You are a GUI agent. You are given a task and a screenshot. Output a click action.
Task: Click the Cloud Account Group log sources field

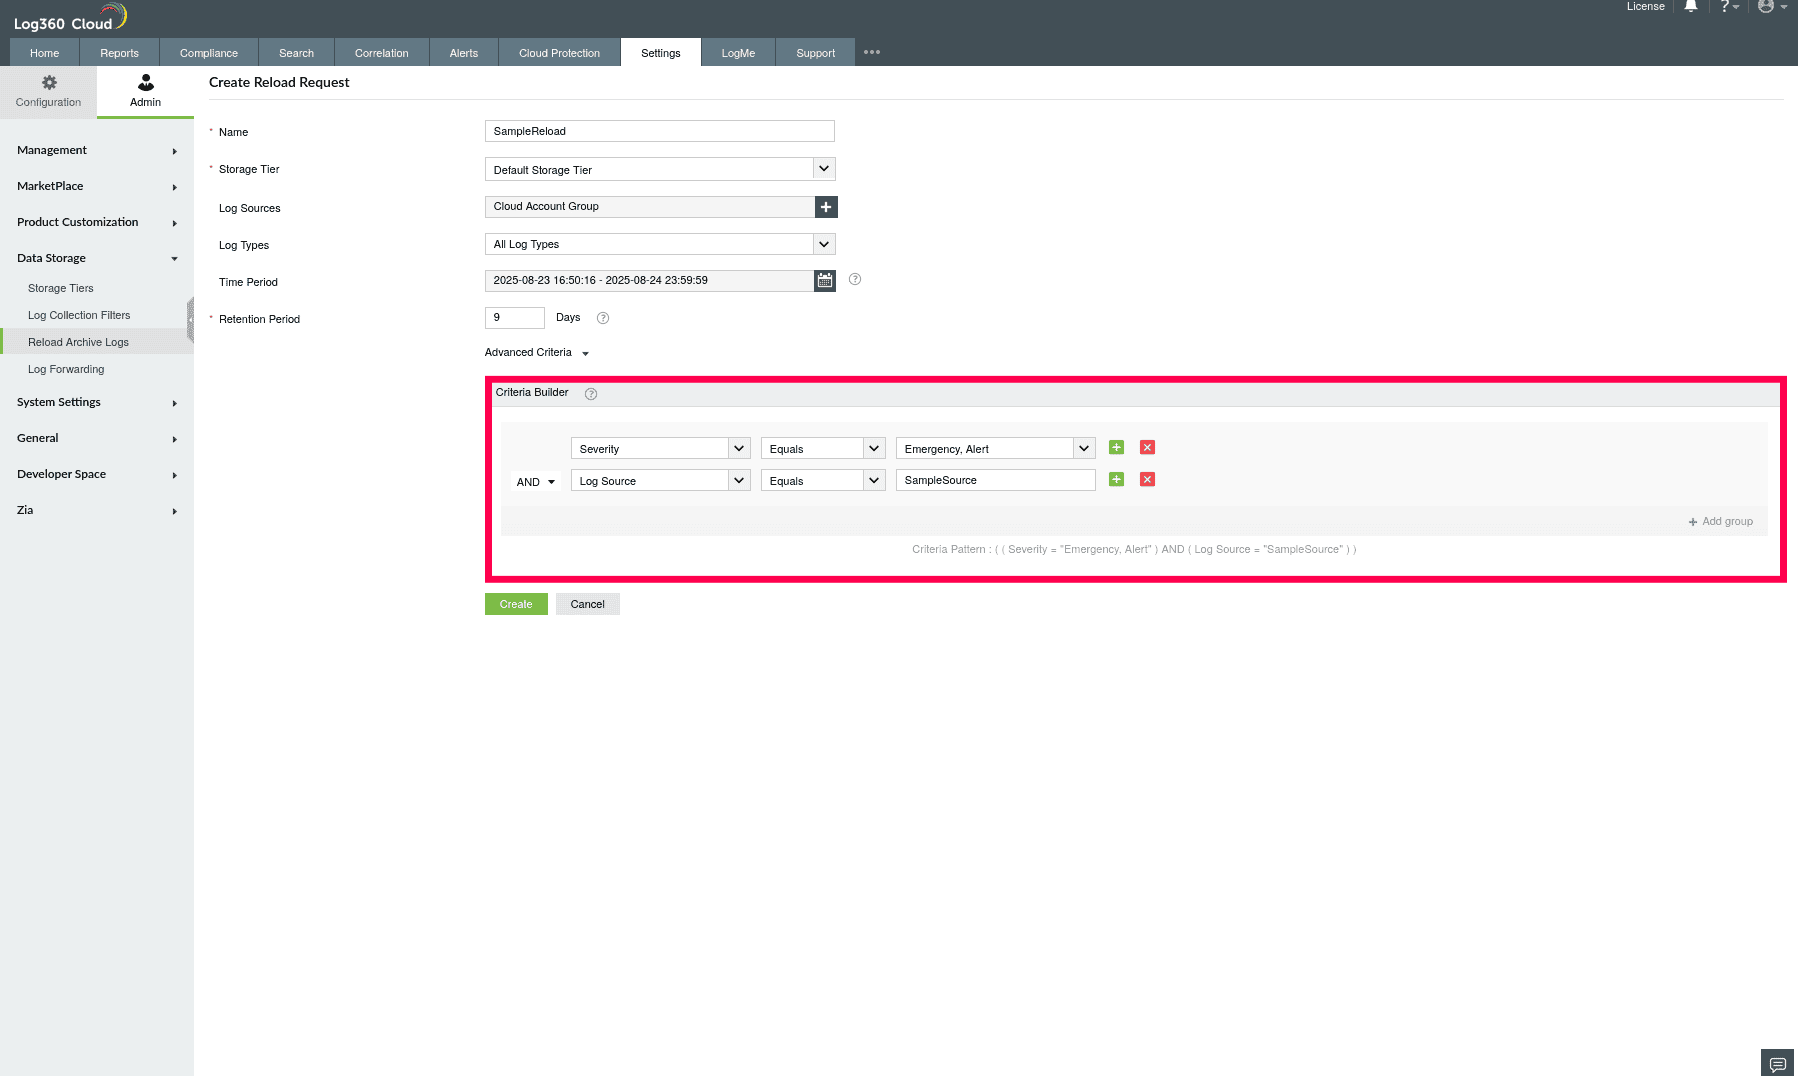pyautogui.click(x=650, y=207)
